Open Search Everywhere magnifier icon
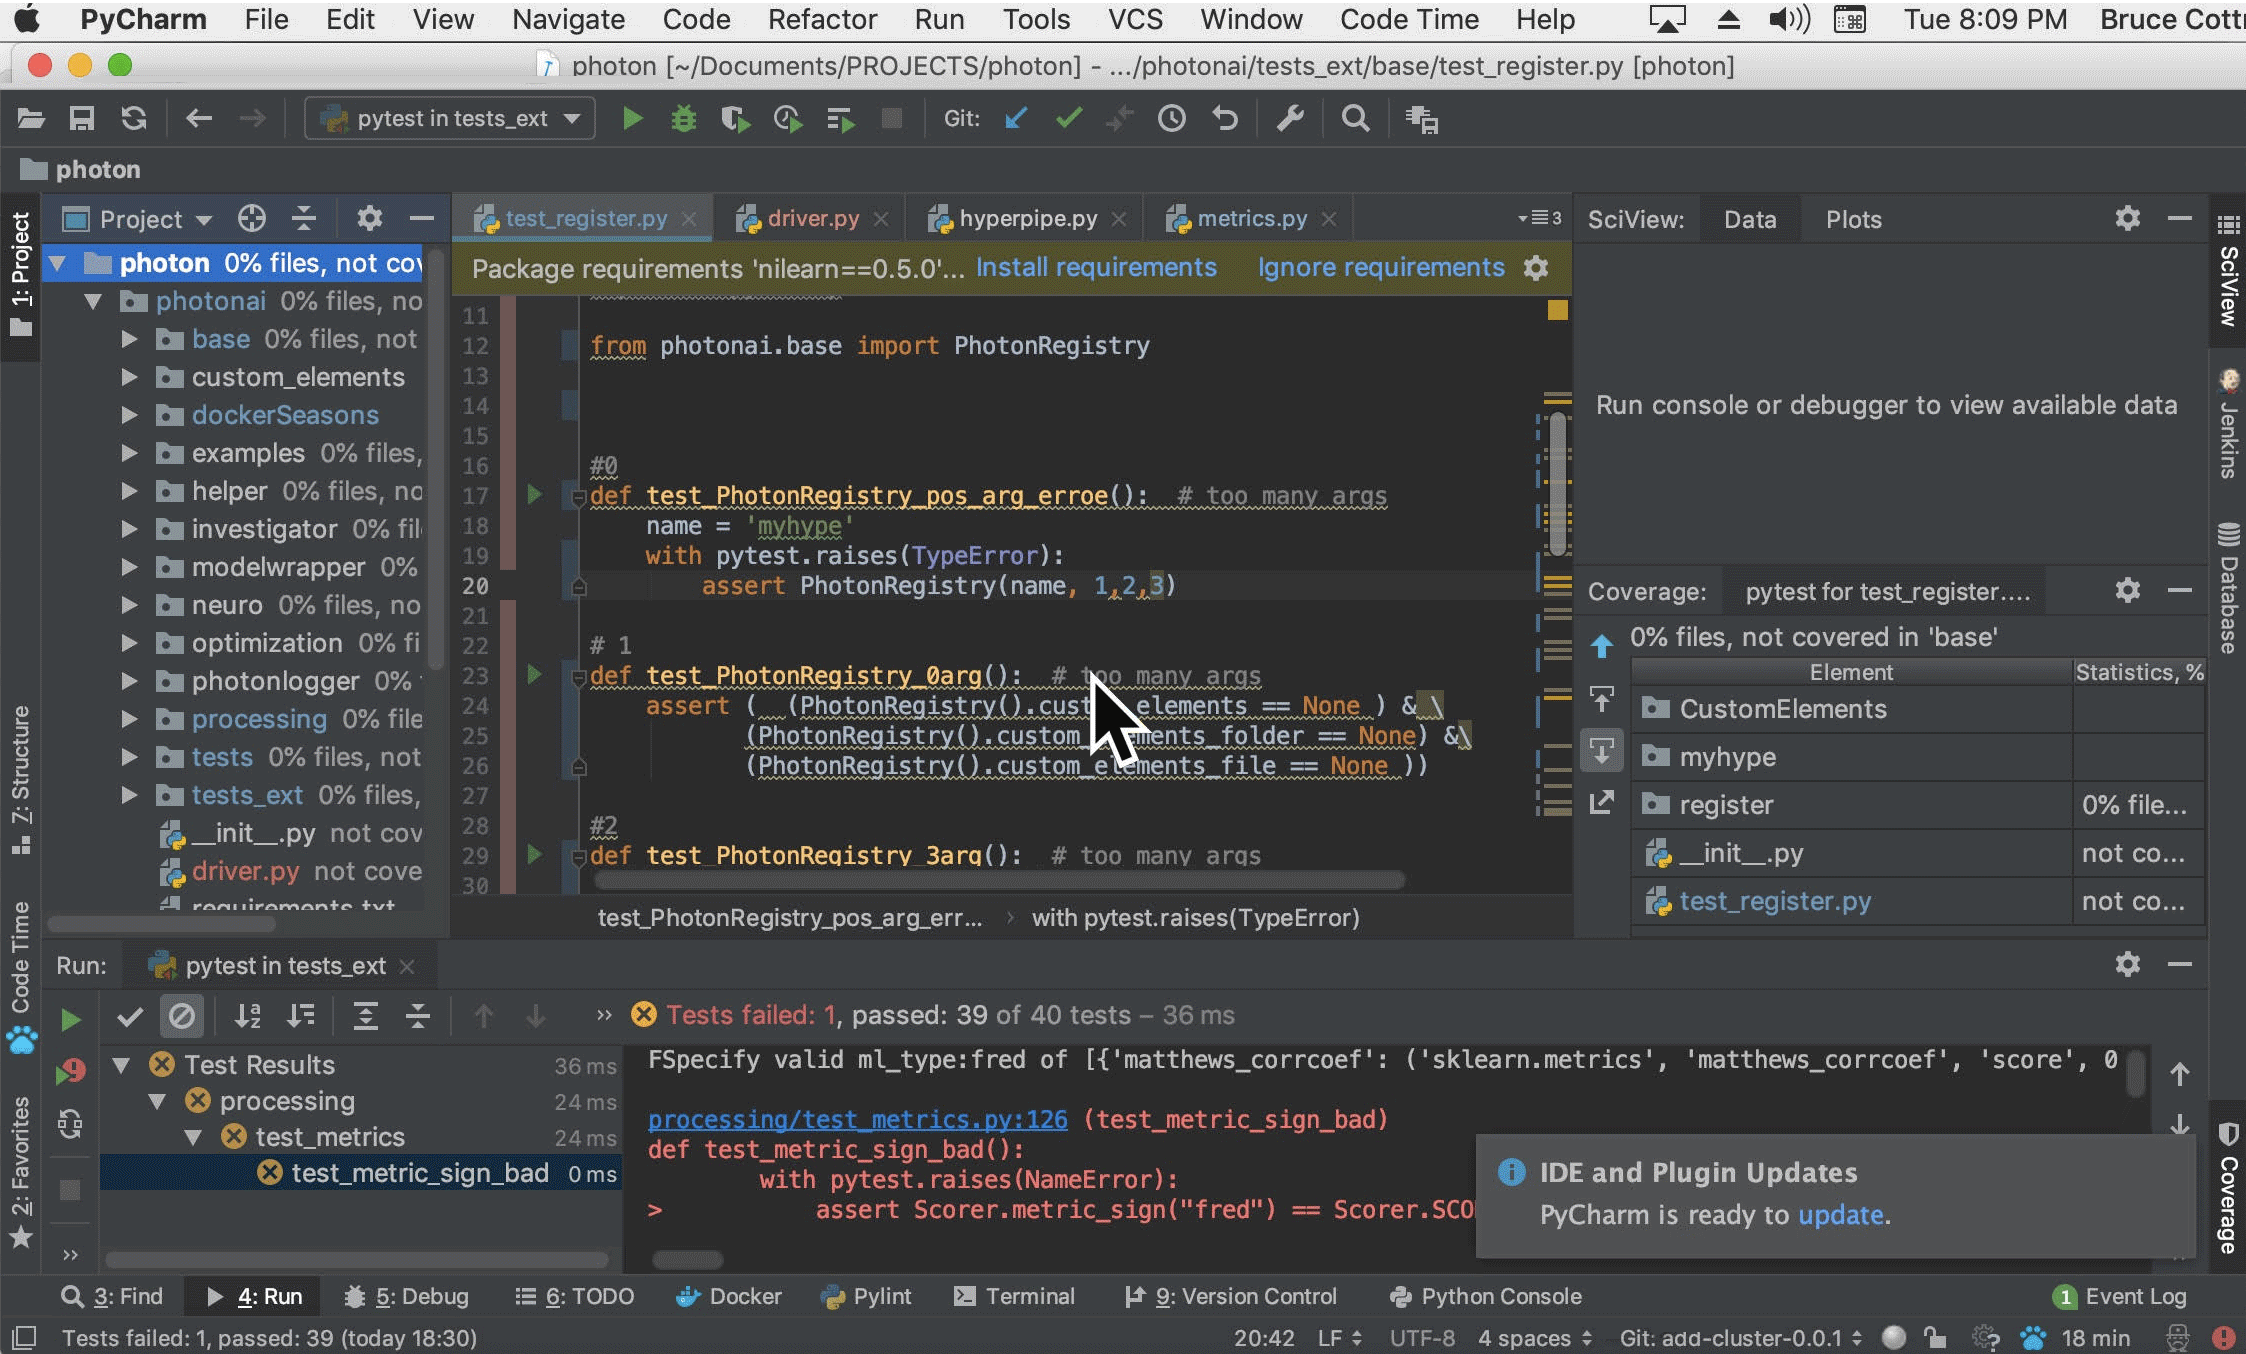 [1355, 119]
